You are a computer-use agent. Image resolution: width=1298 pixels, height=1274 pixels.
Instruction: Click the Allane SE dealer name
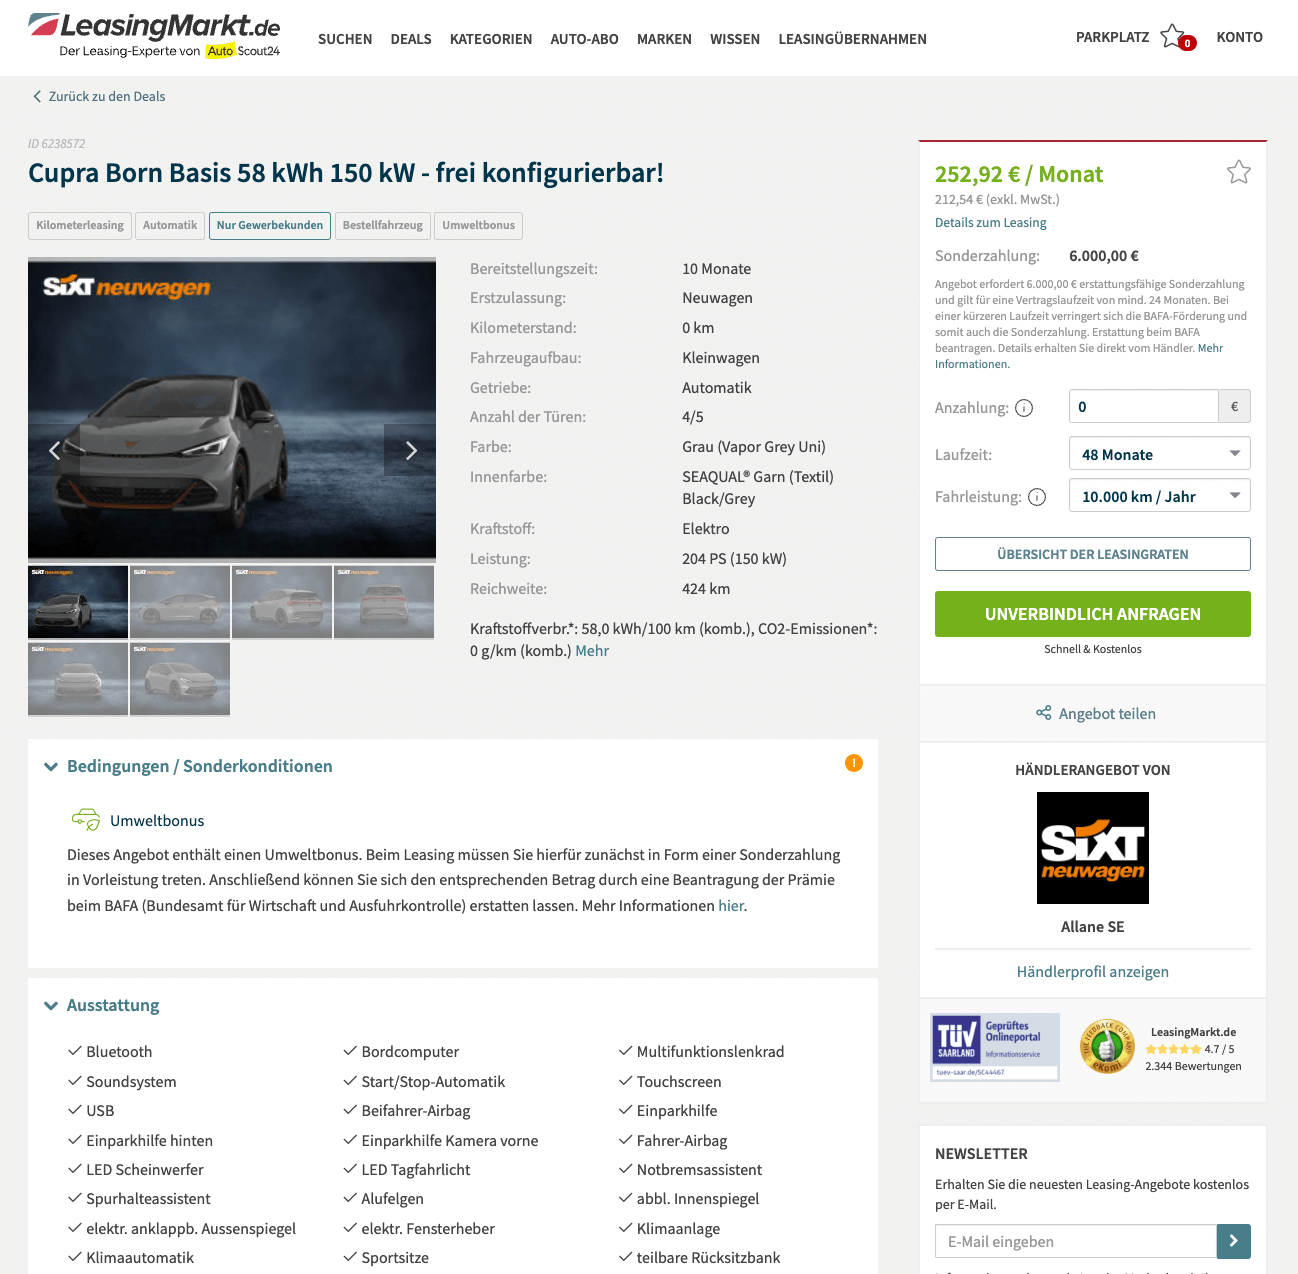(x=1093, y=927)
